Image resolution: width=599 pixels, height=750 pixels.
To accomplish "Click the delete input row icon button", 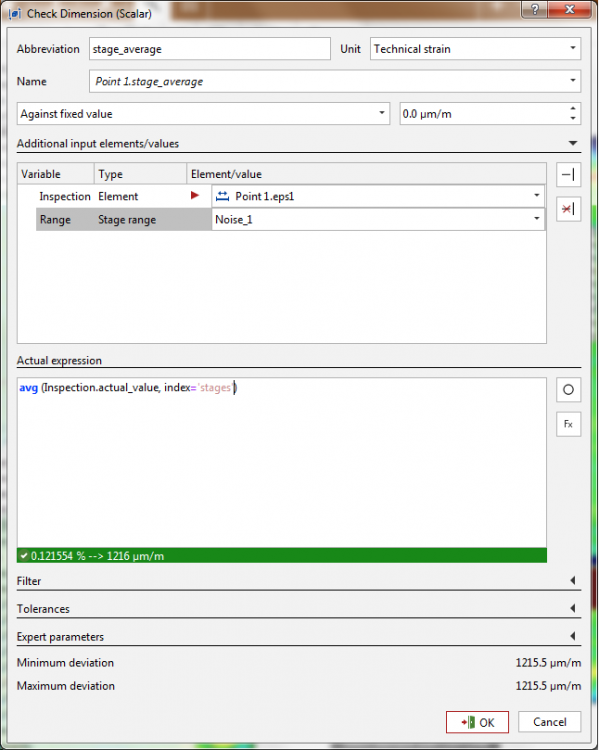I will (568, 209).
